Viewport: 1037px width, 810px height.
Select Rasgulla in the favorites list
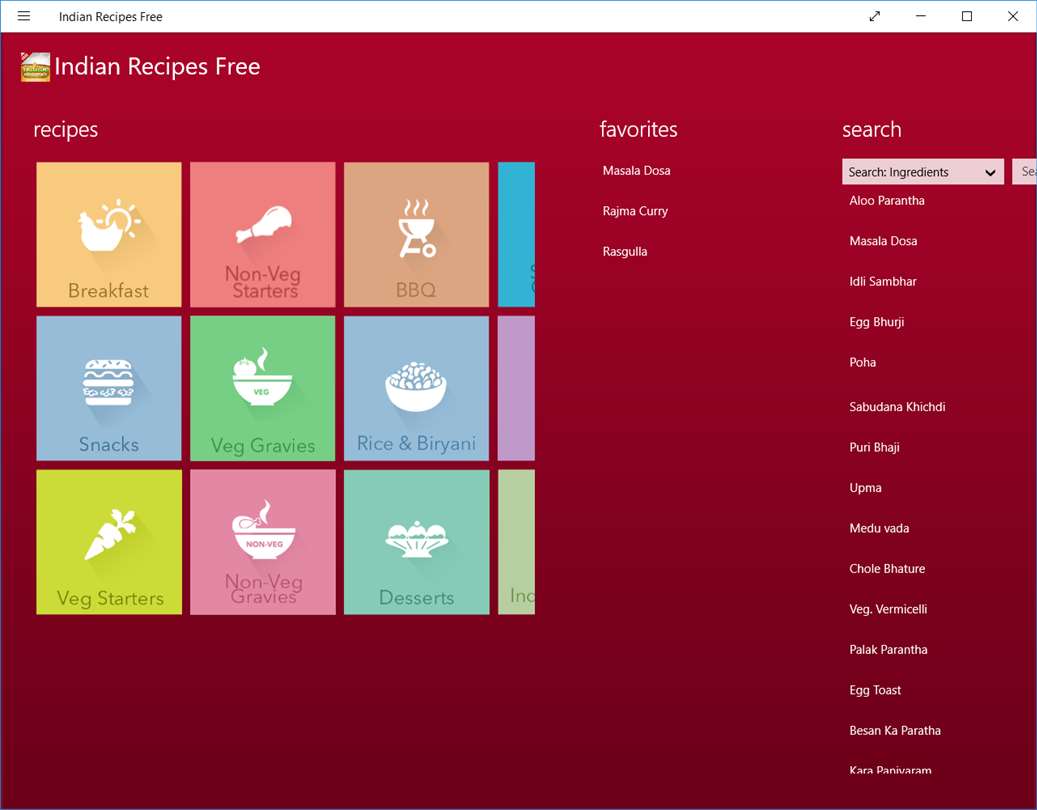624,251
